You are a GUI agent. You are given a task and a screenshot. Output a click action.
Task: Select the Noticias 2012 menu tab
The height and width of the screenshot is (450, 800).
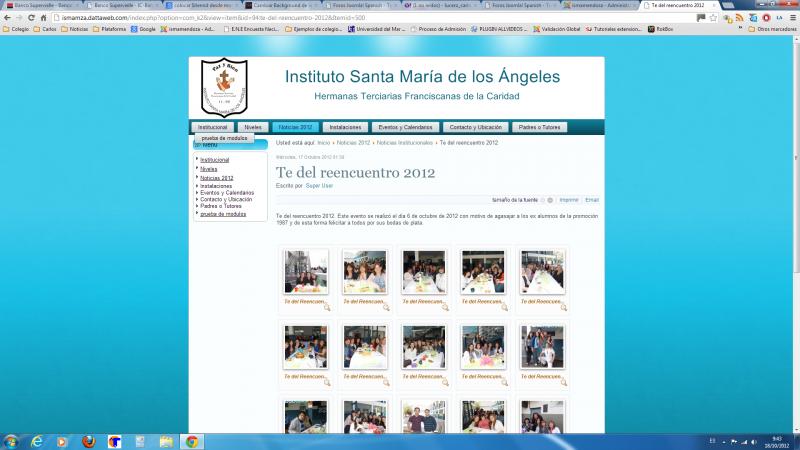[295, 128]
